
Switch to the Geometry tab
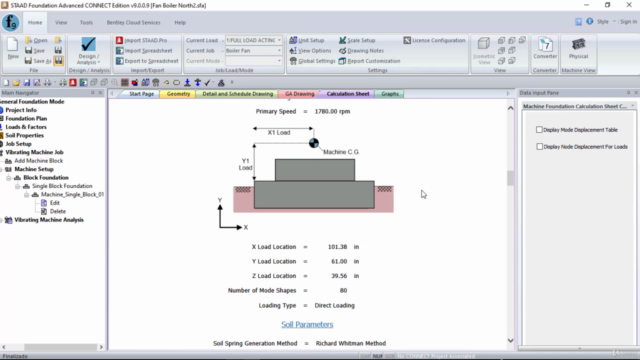178,94
